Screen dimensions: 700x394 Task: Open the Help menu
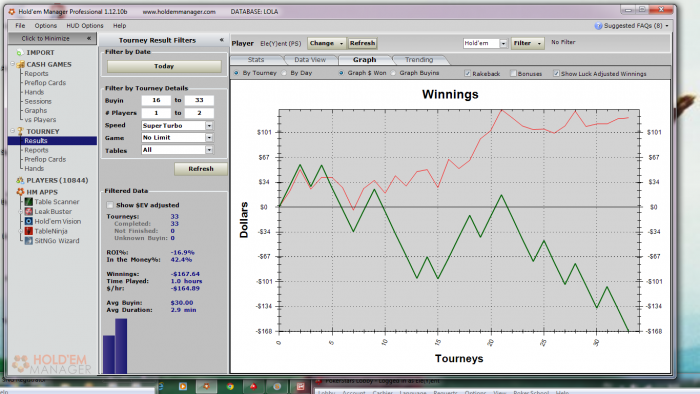pyautogui.click(x=119, y=26)
